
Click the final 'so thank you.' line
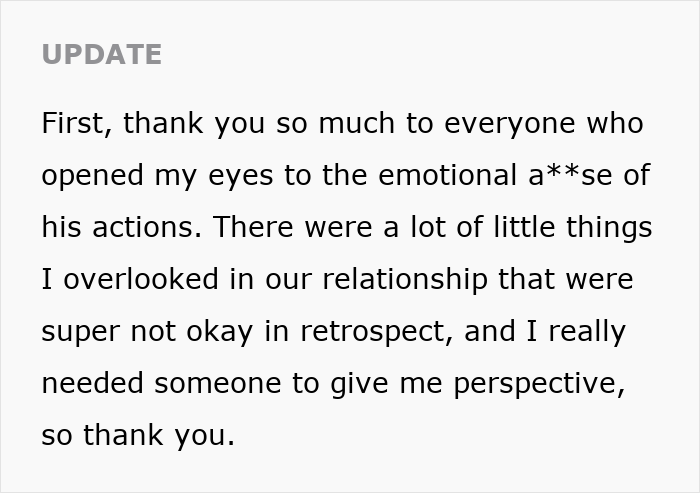138,435
